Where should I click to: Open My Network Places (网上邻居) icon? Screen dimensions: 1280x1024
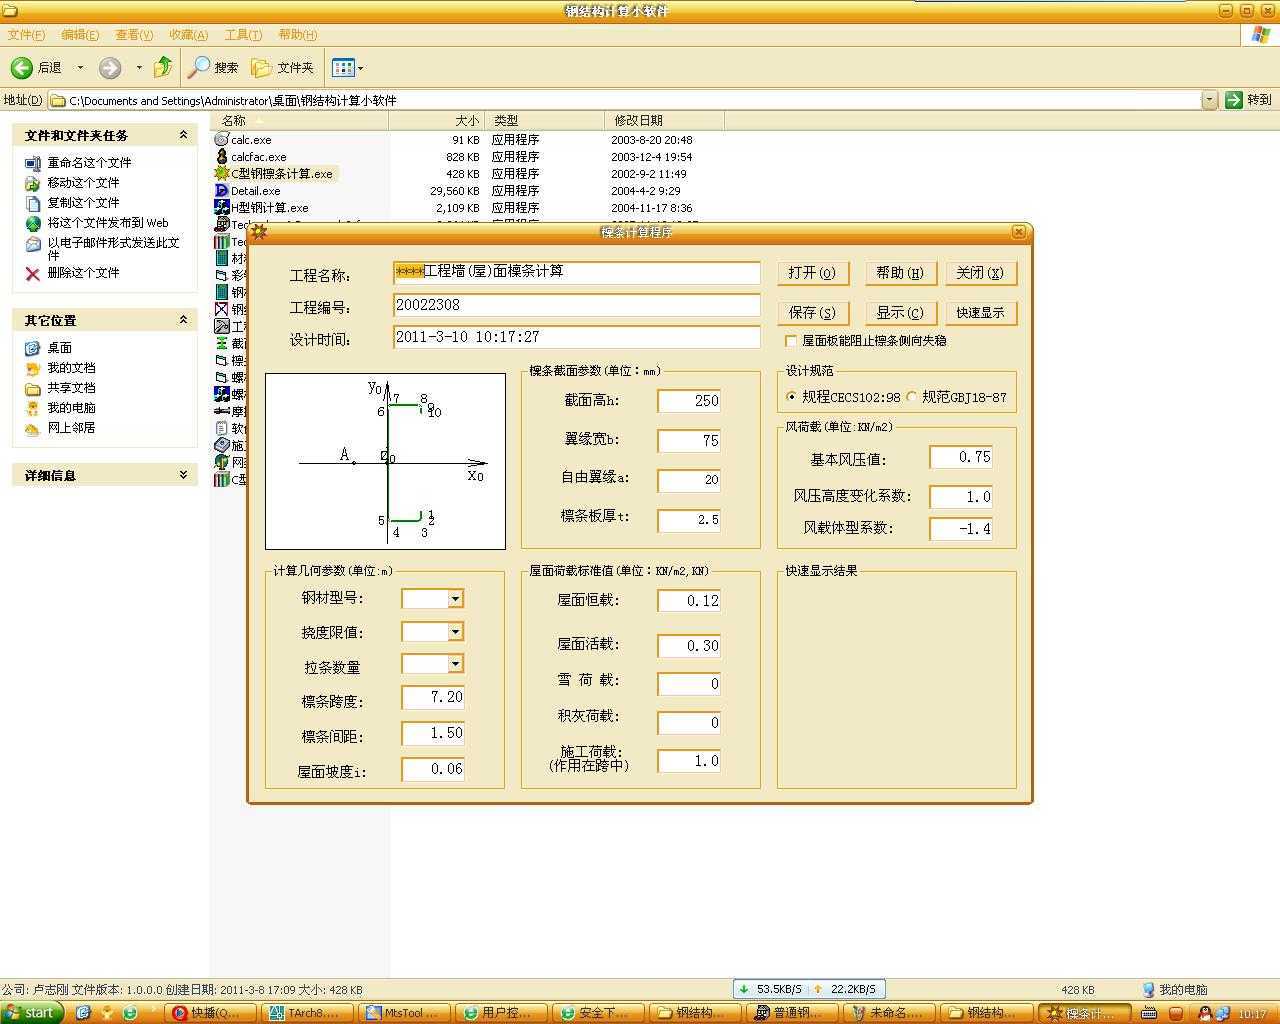(33, 428)
